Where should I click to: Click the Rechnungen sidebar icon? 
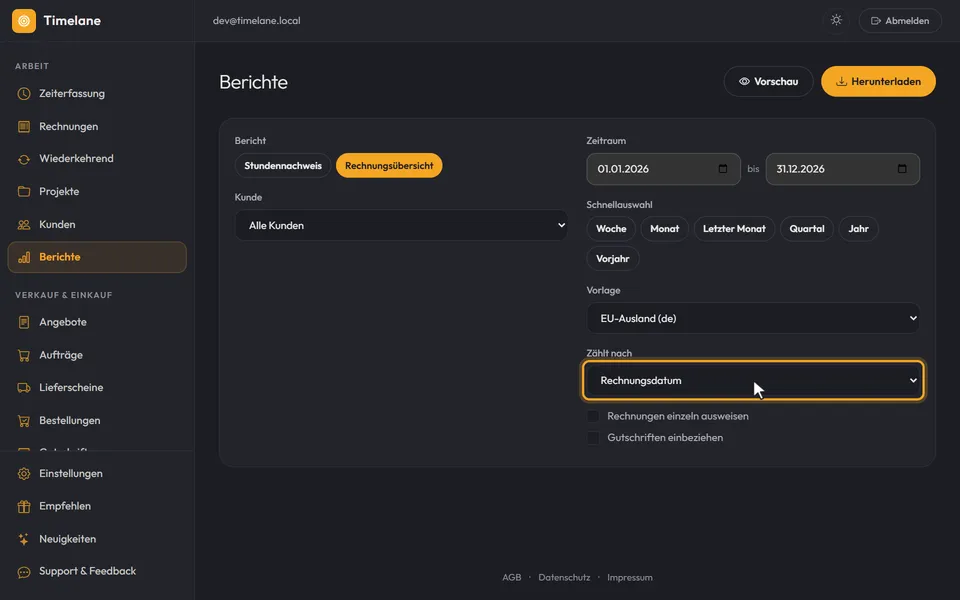click(x=24, y=127)
